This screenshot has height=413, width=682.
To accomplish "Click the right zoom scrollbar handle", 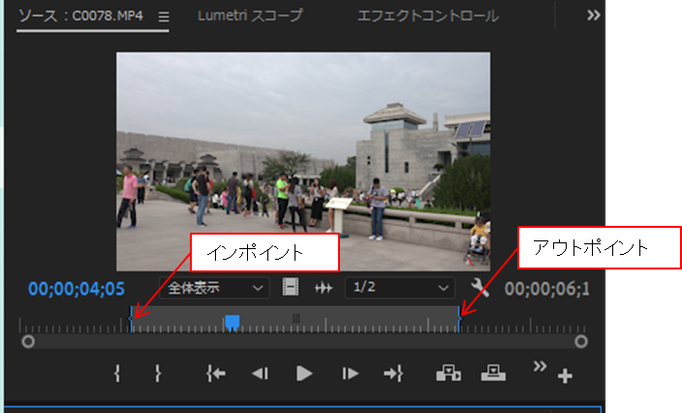I will [x=581, y=342].
